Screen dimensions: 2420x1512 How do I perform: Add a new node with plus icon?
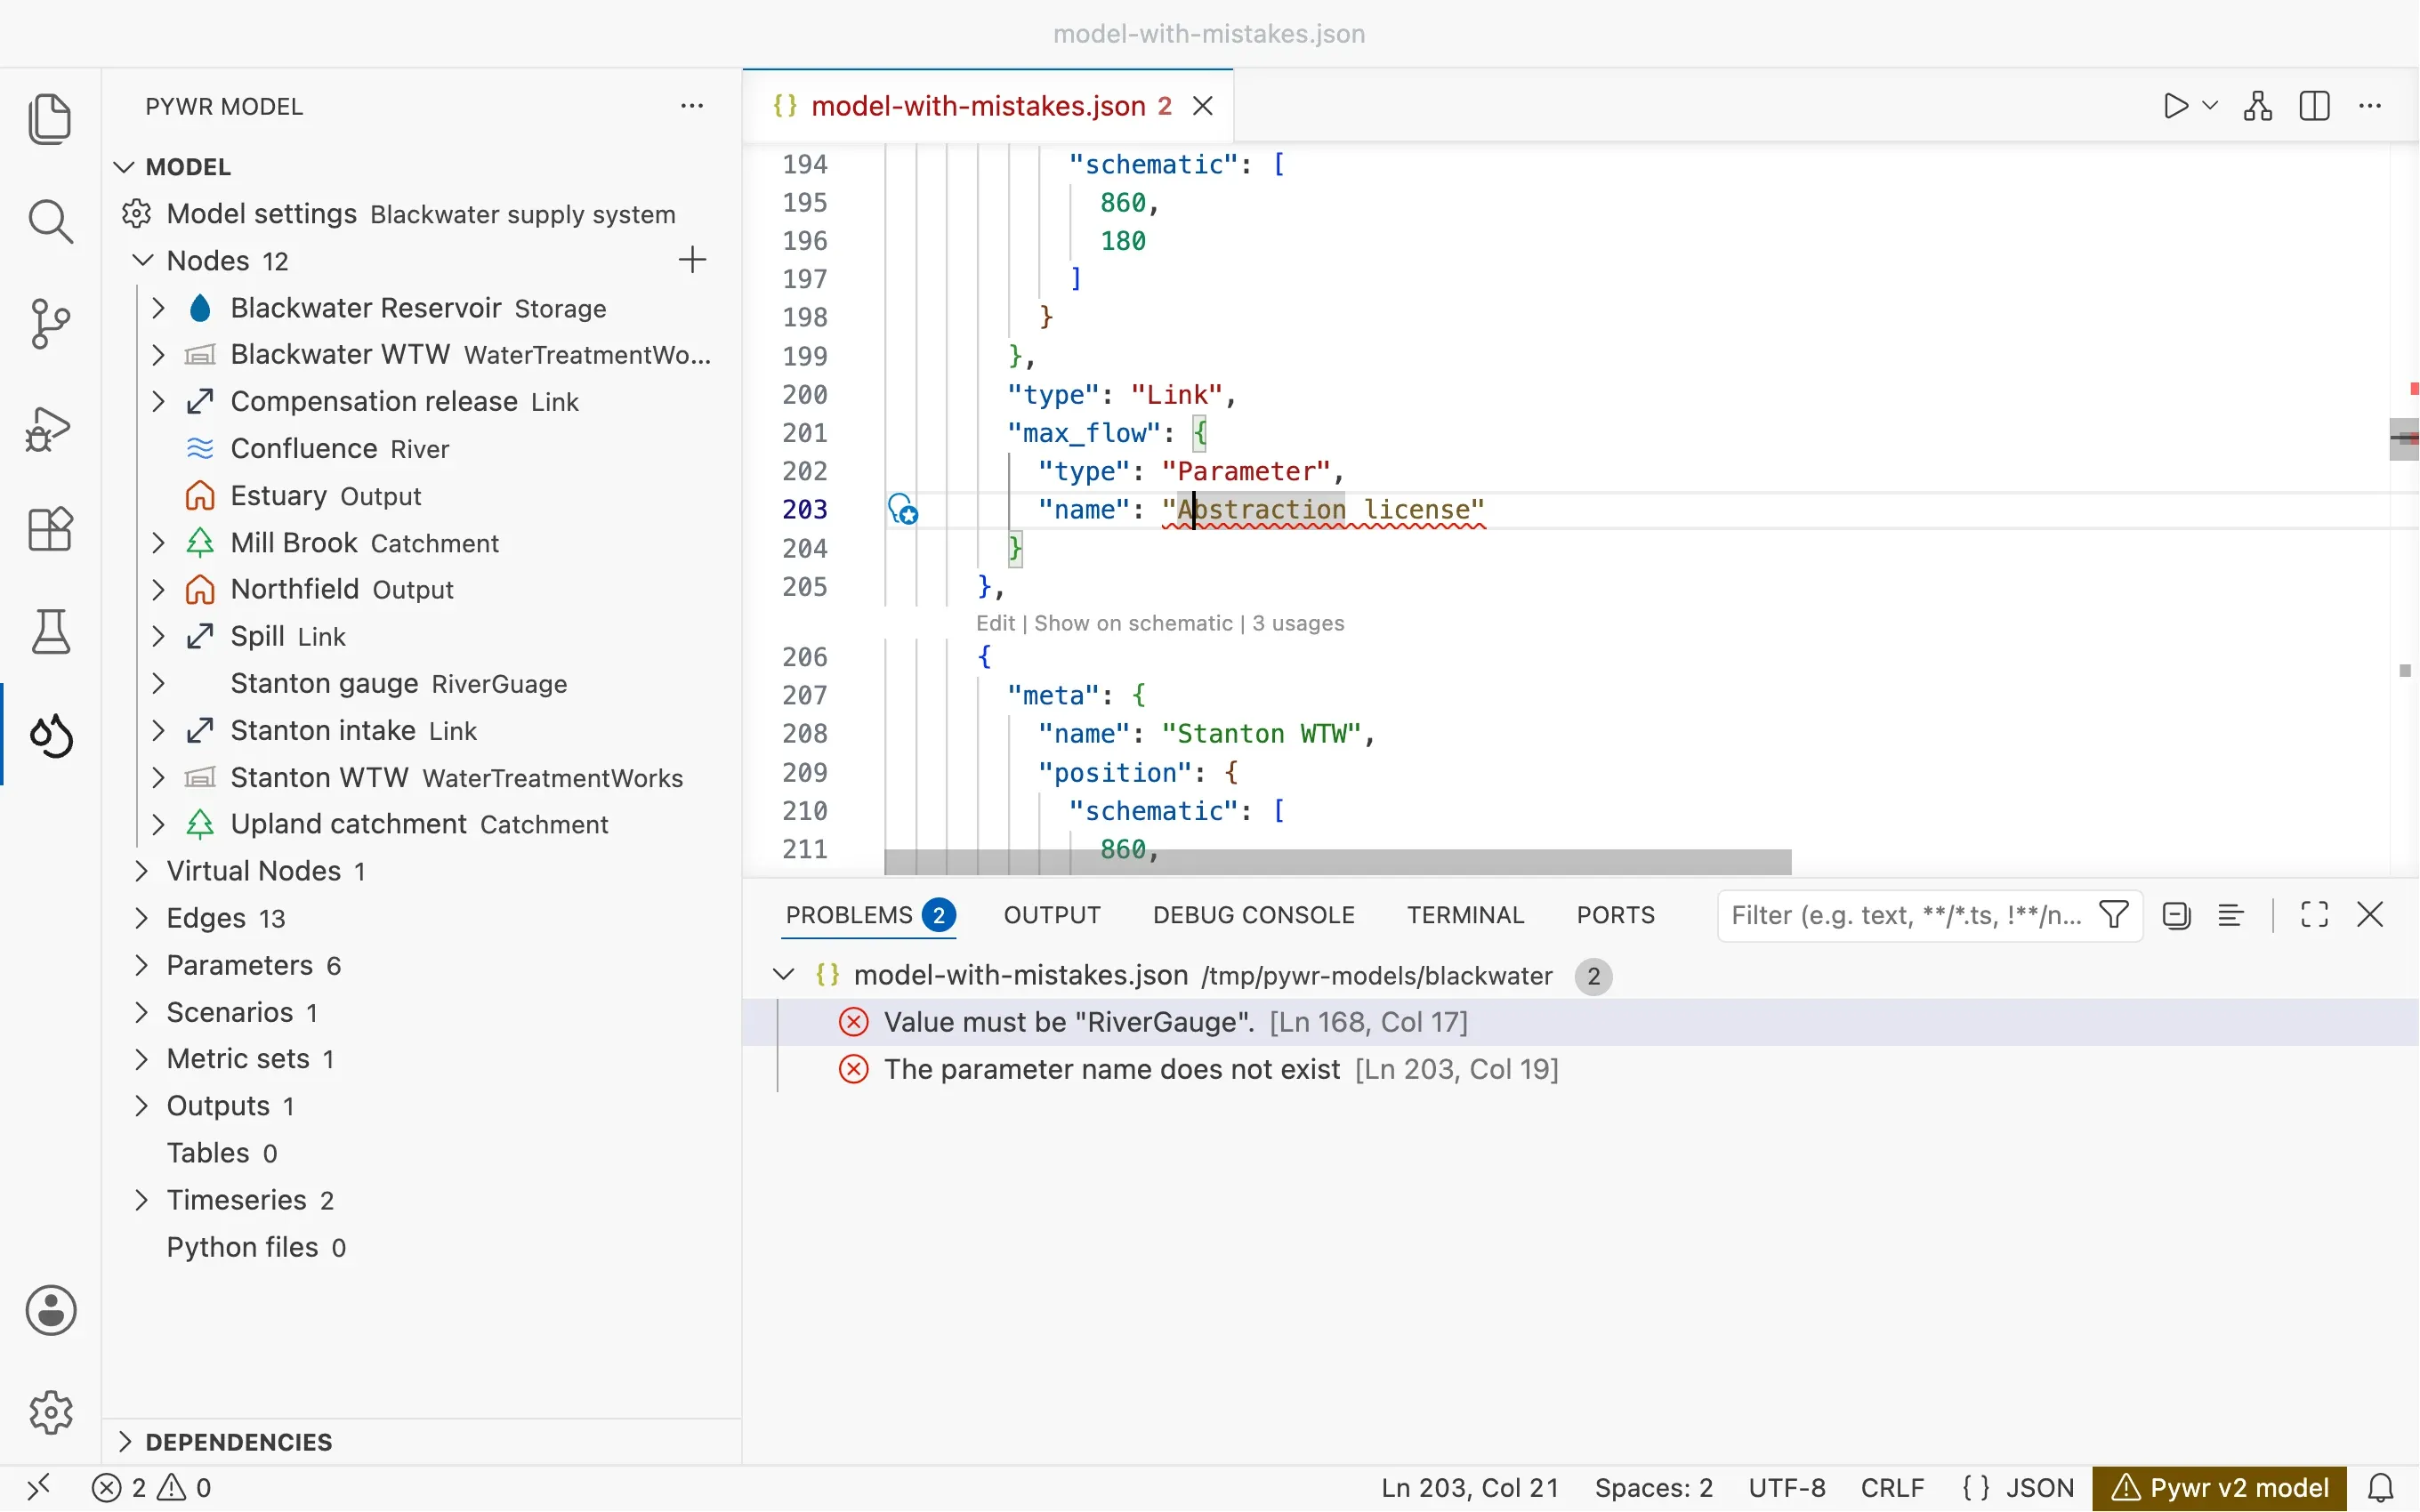click(692, 260)
